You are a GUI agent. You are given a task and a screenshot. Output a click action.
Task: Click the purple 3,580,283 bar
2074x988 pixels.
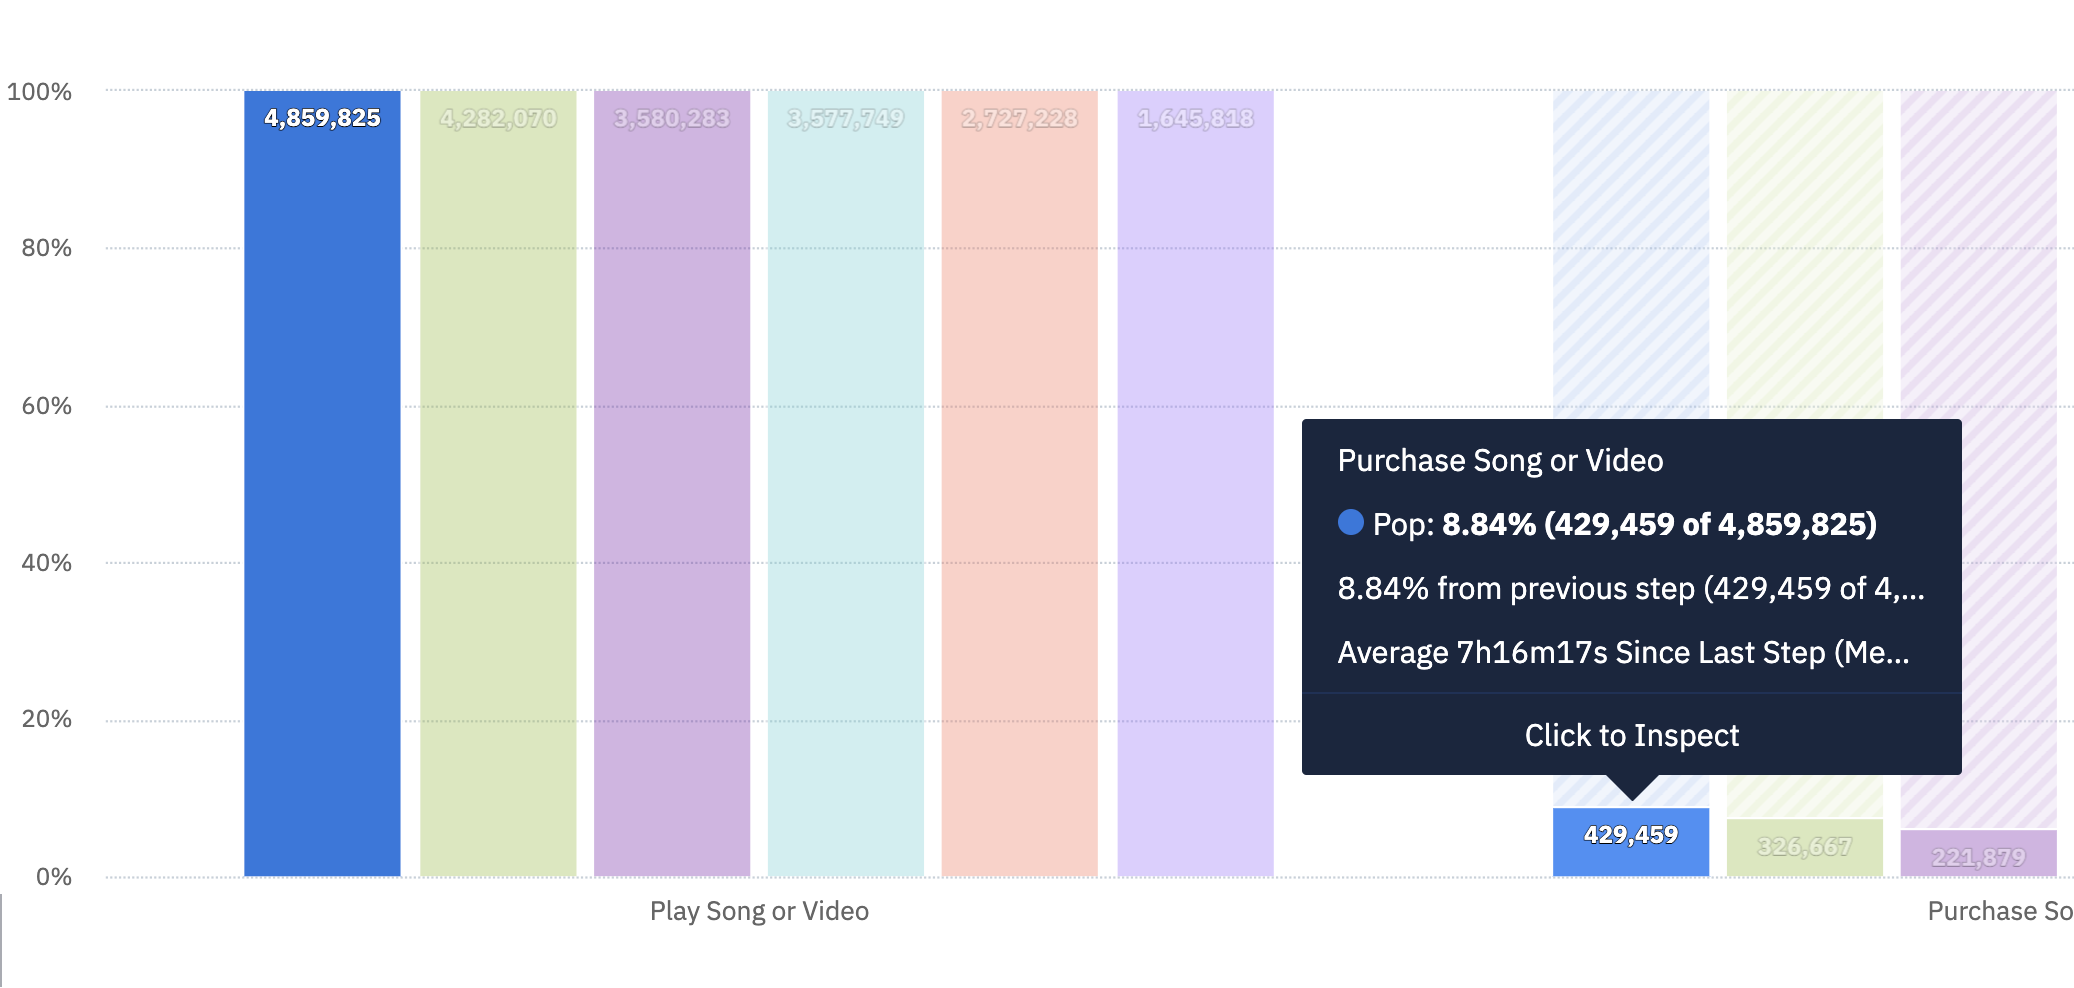tap(672, 480)
